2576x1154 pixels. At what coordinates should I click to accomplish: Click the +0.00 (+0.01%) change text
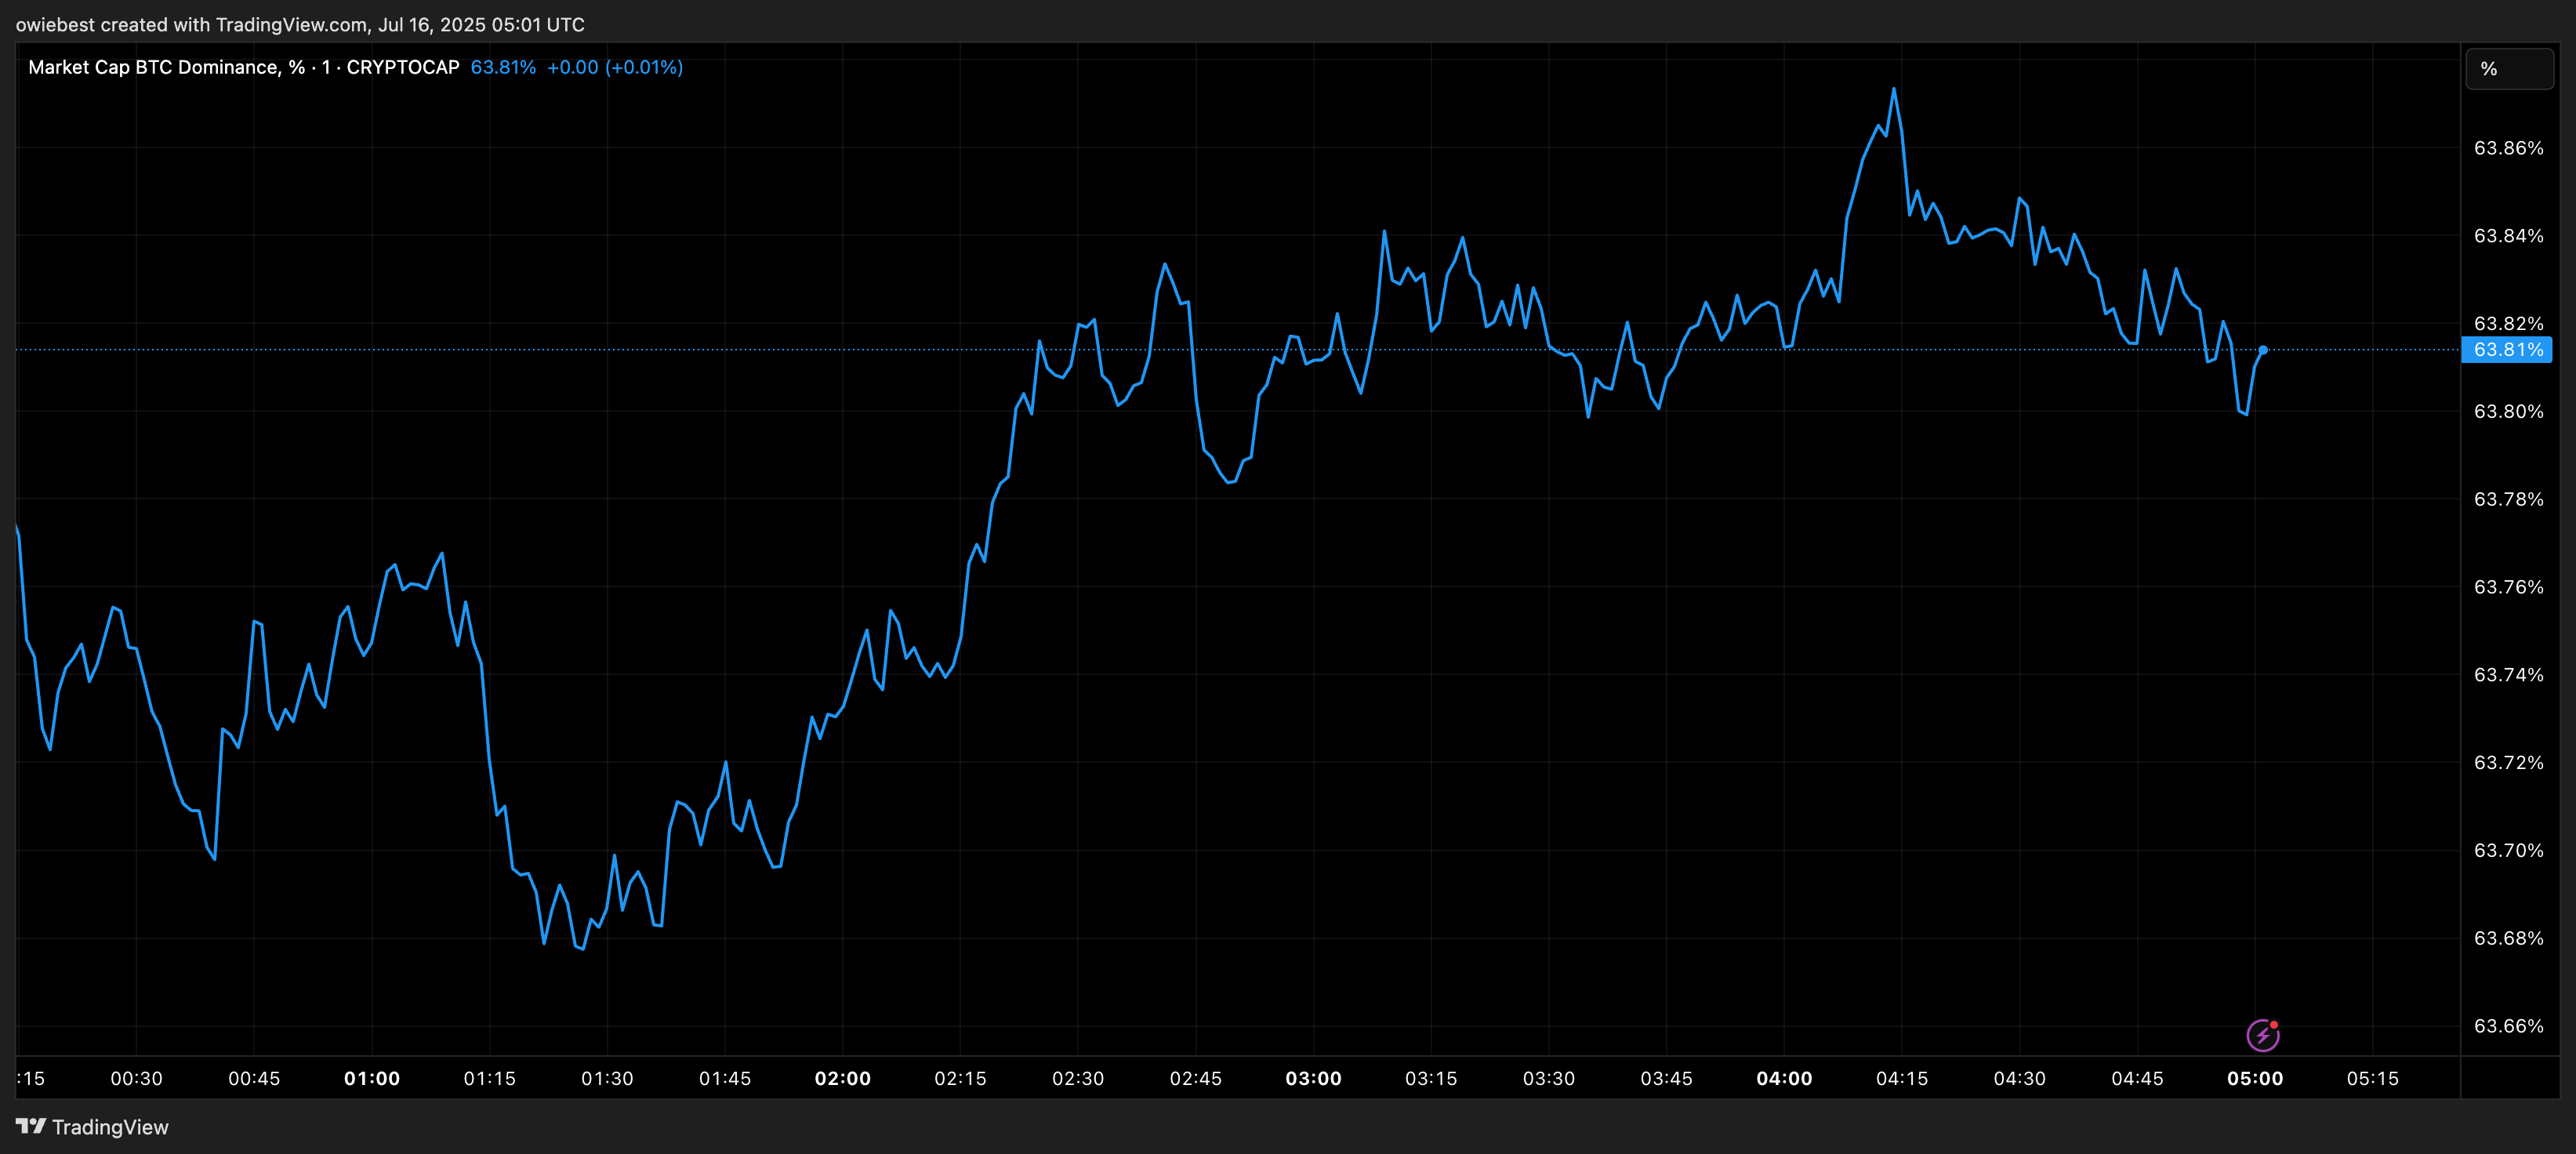(615, 67)
